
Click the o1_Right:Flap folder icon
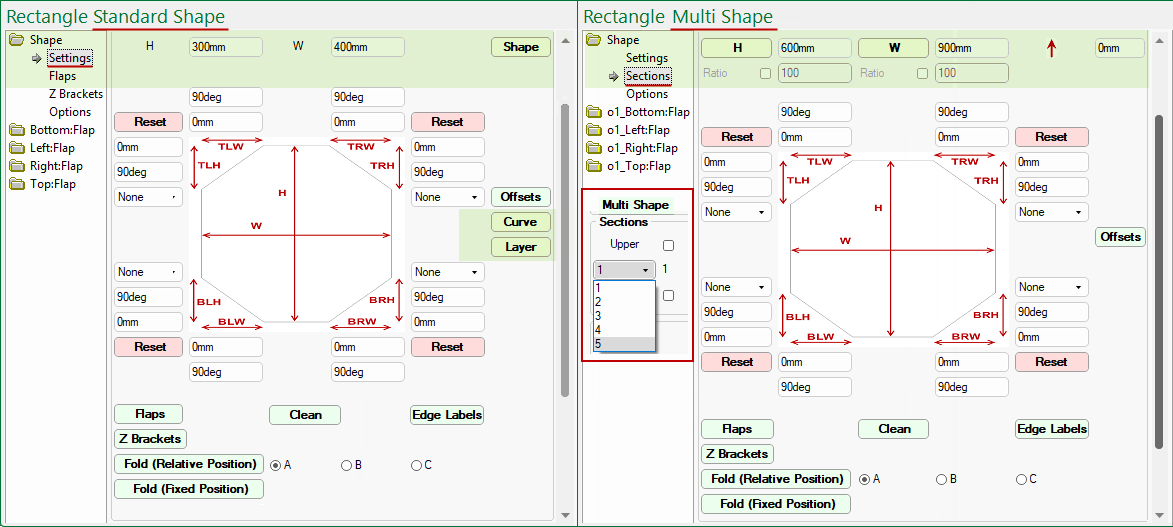pyautogui.click(x=594, y=148)
